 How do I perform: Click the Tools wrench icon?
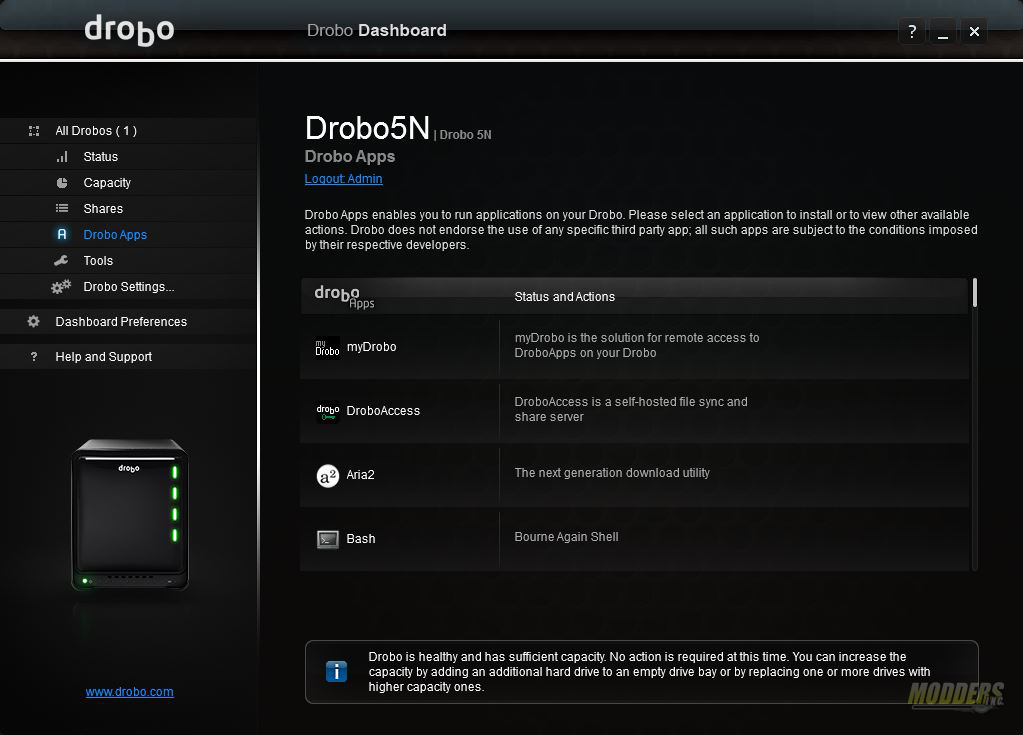point(61,261)
